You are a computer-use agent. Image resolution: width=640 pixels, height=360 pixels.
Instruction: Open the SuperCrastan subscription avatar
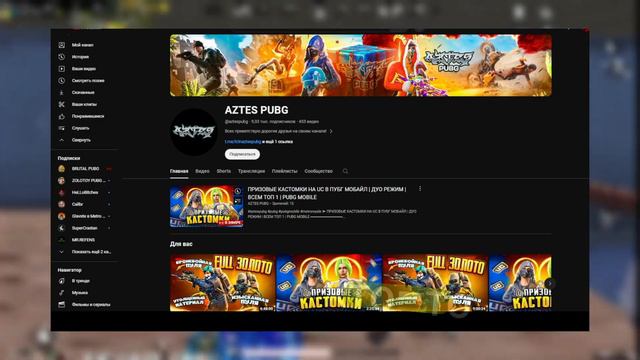point(62,228)
